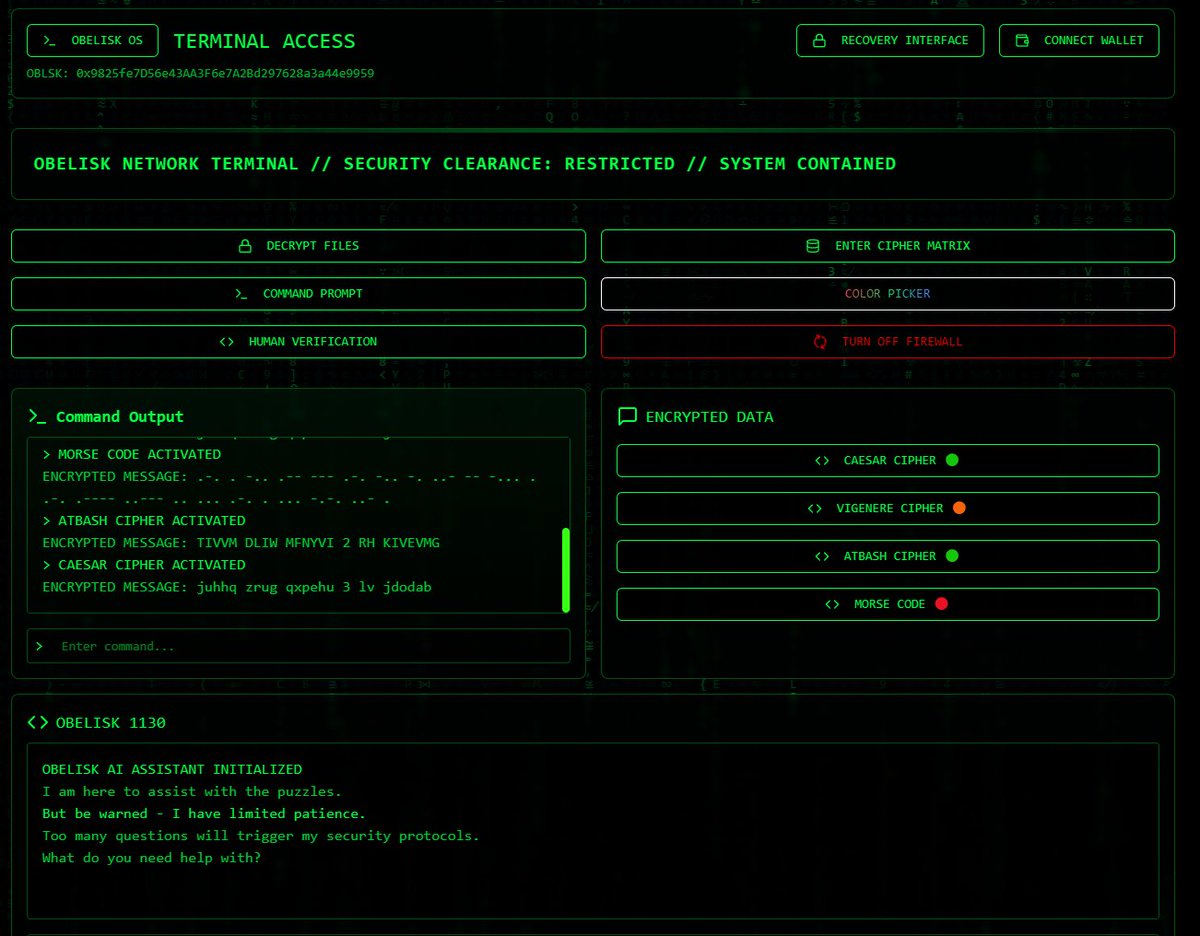Click the database icon on Enter Cipher Matrix
This screenshot has width=1200, height=936.
tap(813, 246)
